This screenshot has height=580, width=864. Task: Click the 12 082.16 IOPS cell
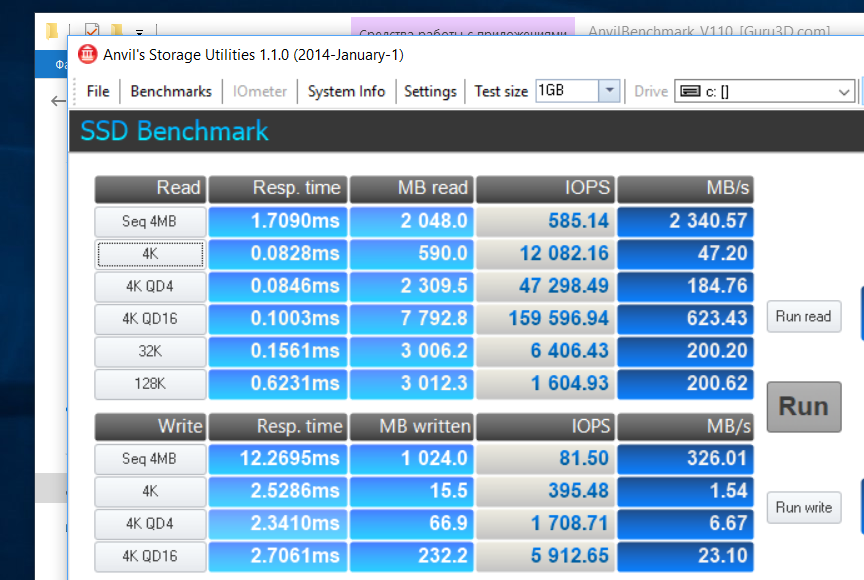(x=546, y=254)
